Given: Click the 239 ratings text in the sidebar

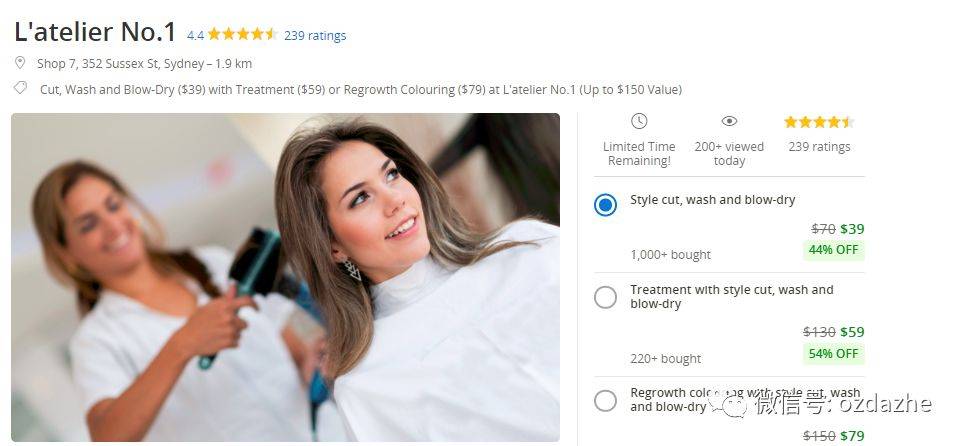Looking at the screenshot, I should coord(819,147).
